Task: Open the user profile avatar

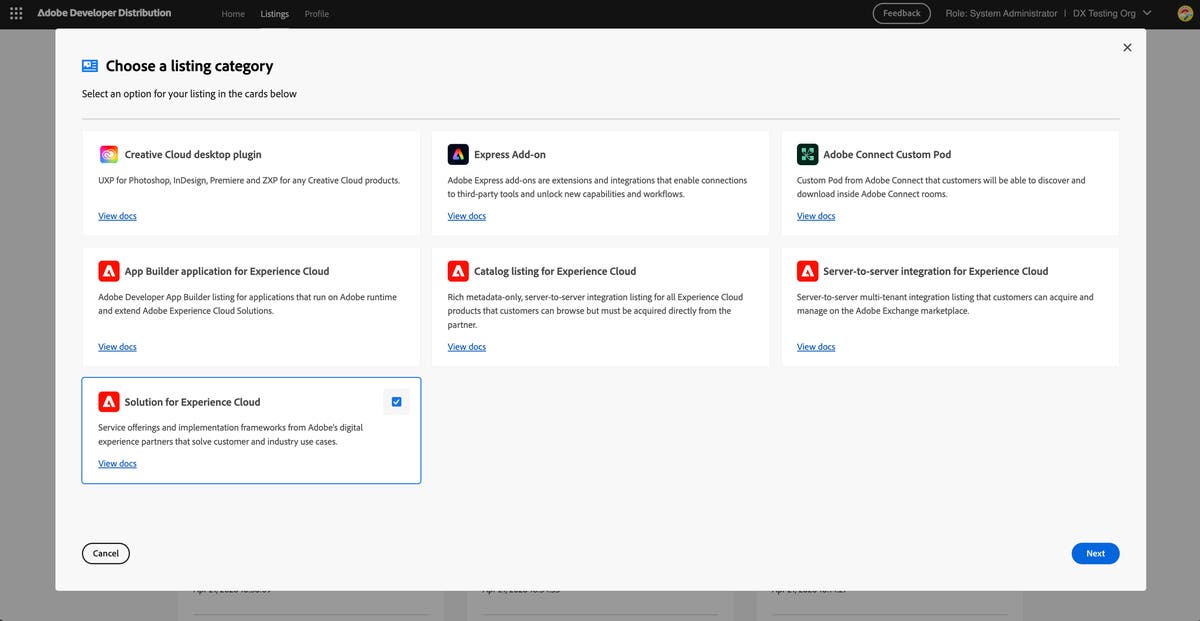Action: 1184,13
